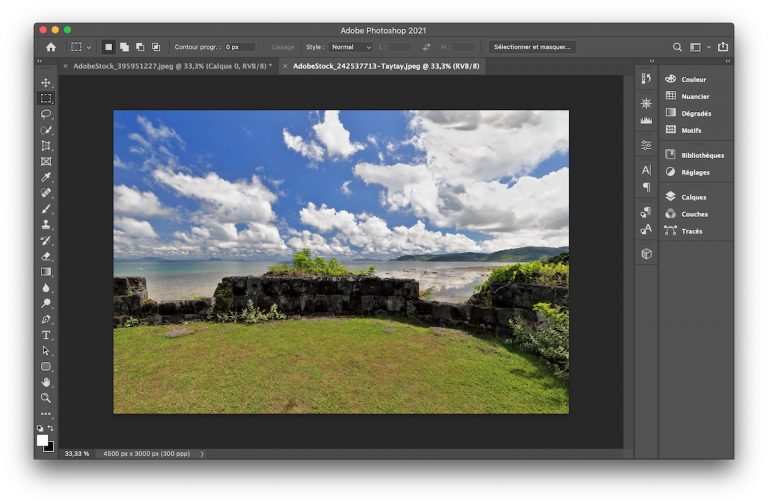
Task: Enable New selection mode
Action: click(x=109, y=47)
